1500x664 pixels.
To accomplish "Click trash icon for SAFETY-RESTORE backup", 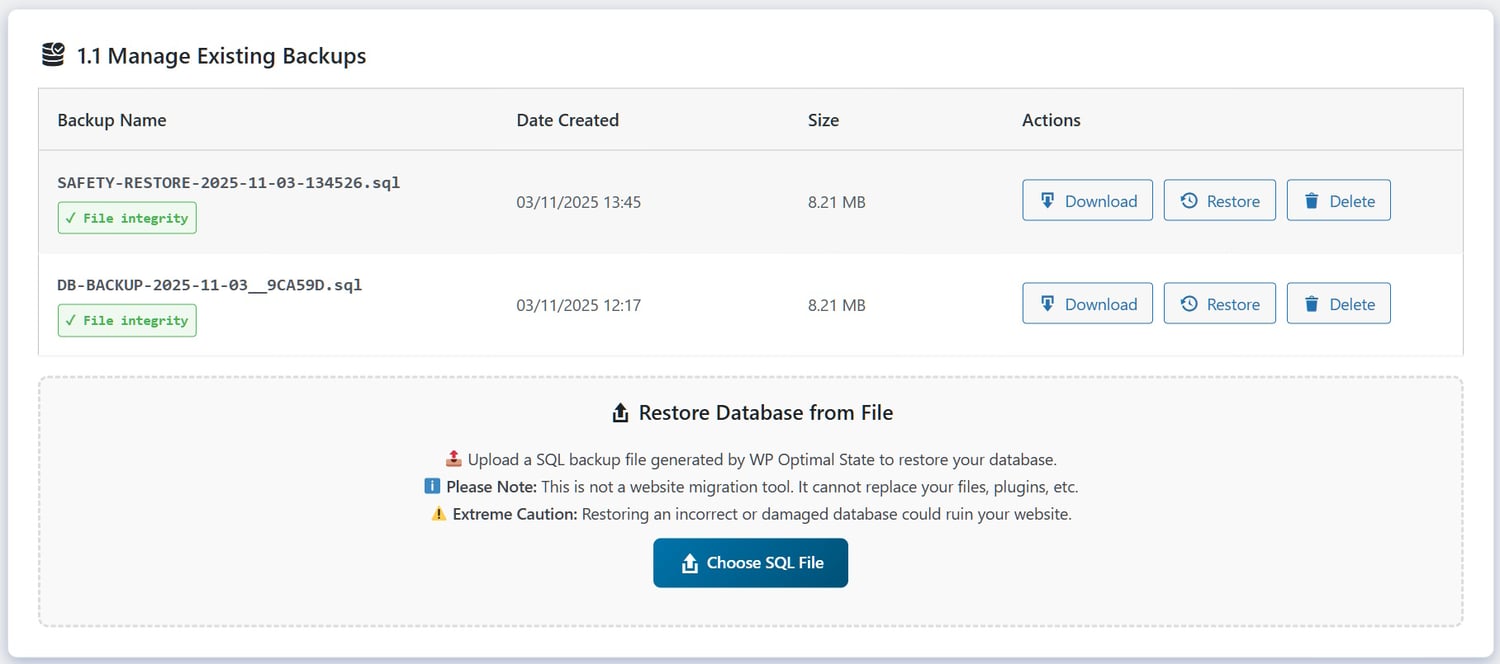I will [x=1311, y=201].
